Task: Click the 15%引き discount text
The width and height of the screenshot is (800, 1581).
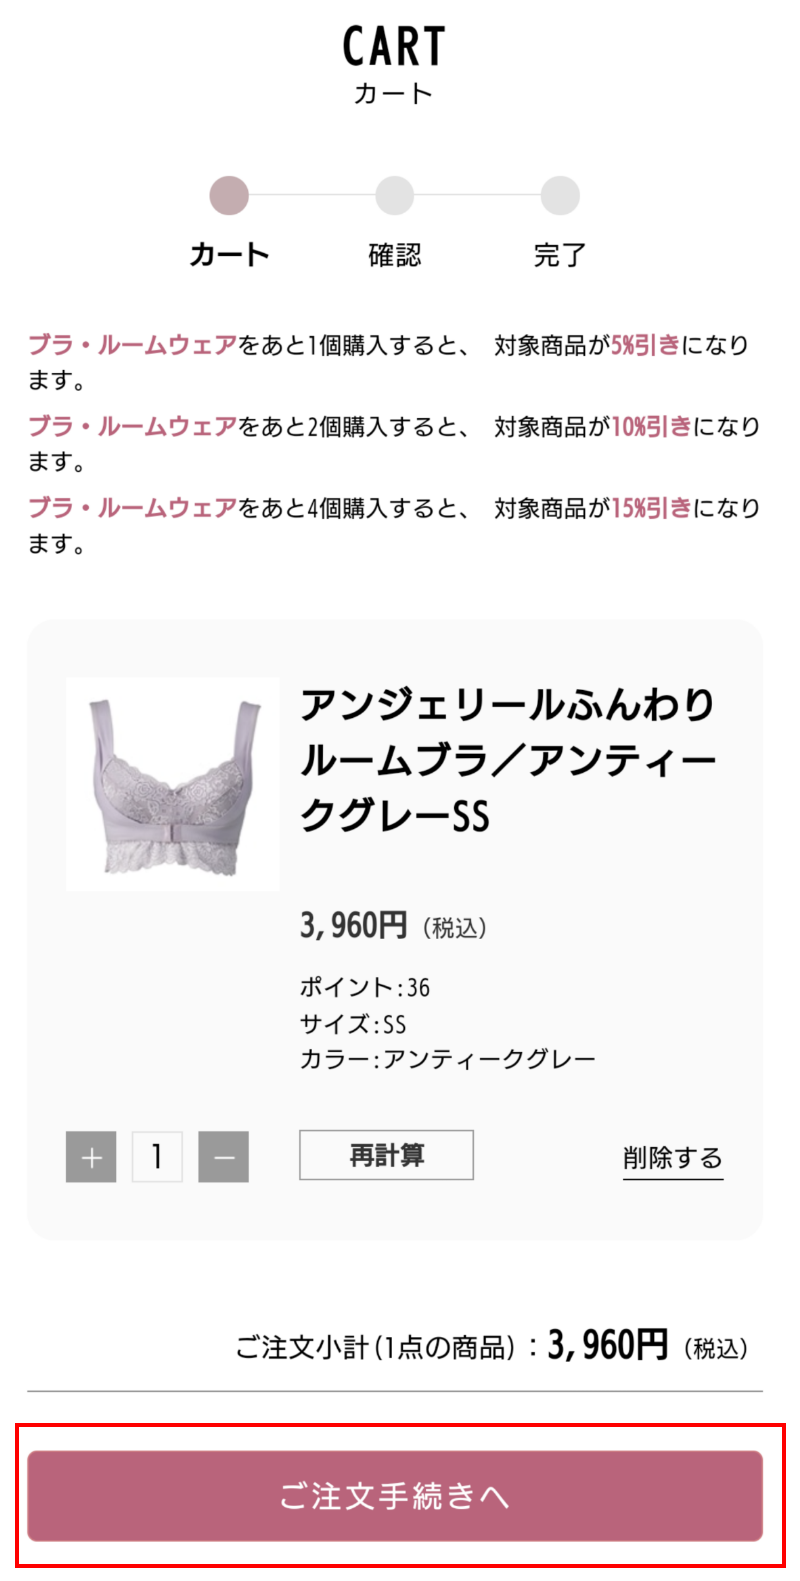Action: pos(651,508)
